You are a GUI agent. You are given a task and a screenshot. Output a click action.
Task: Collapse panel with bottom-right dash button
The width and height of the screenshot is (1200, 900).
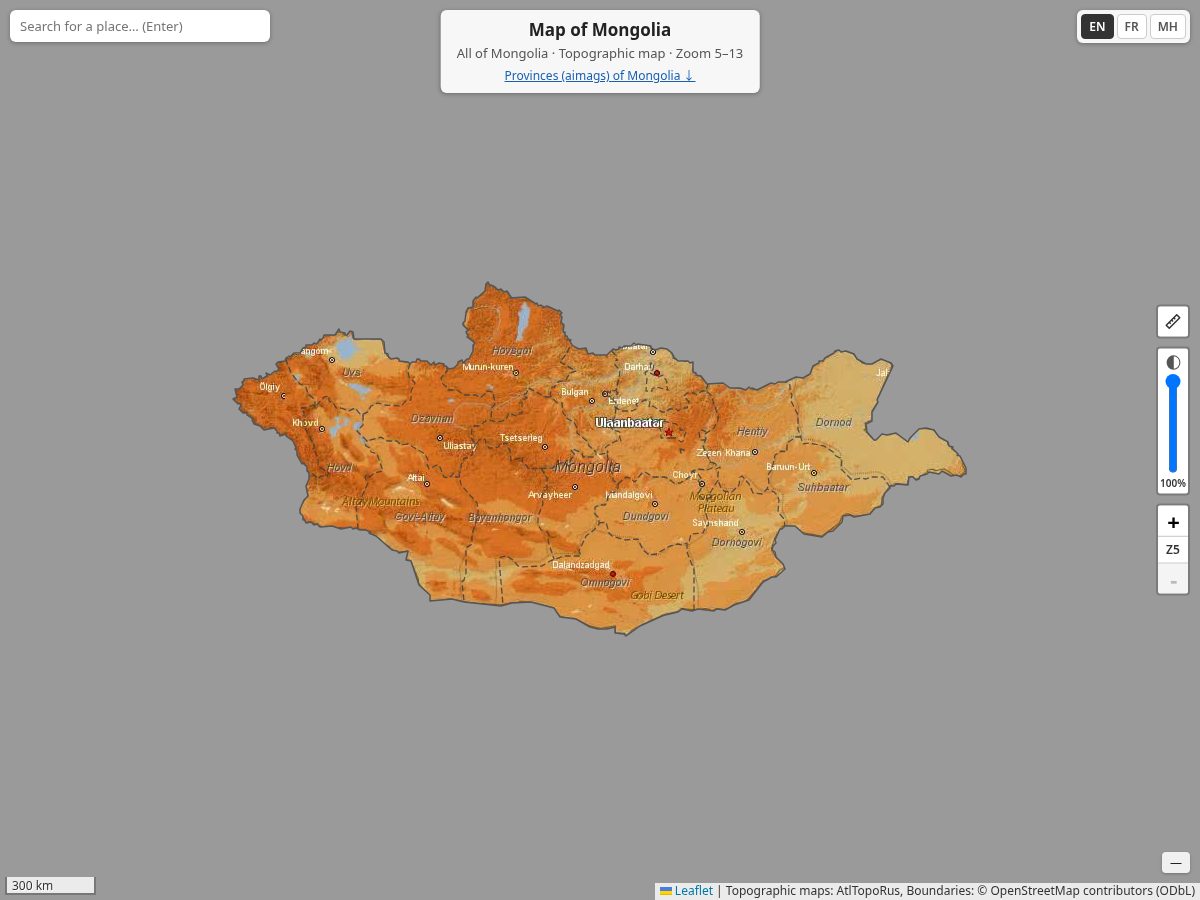click(x=1176, y=862)
